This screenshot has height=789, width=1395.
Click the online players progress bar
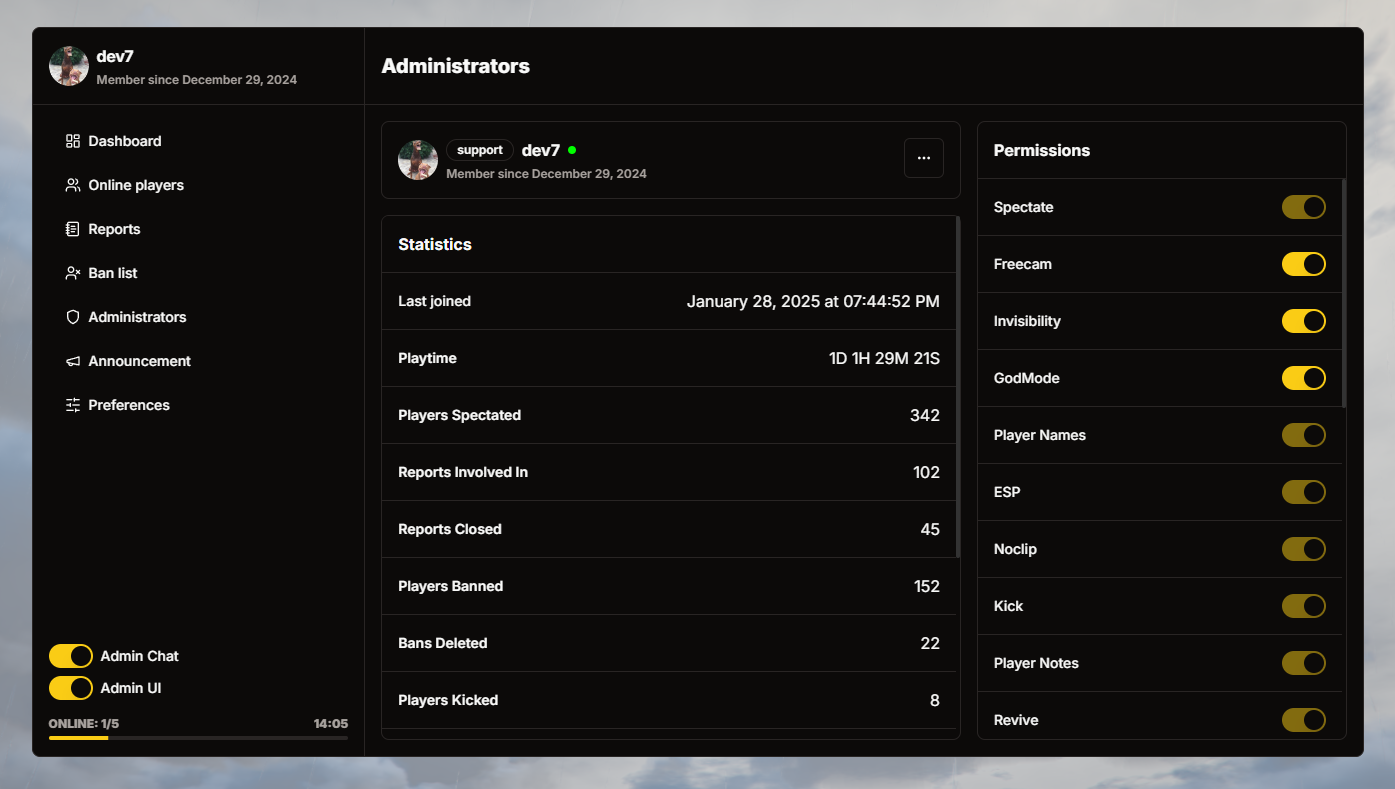[198, 737]
